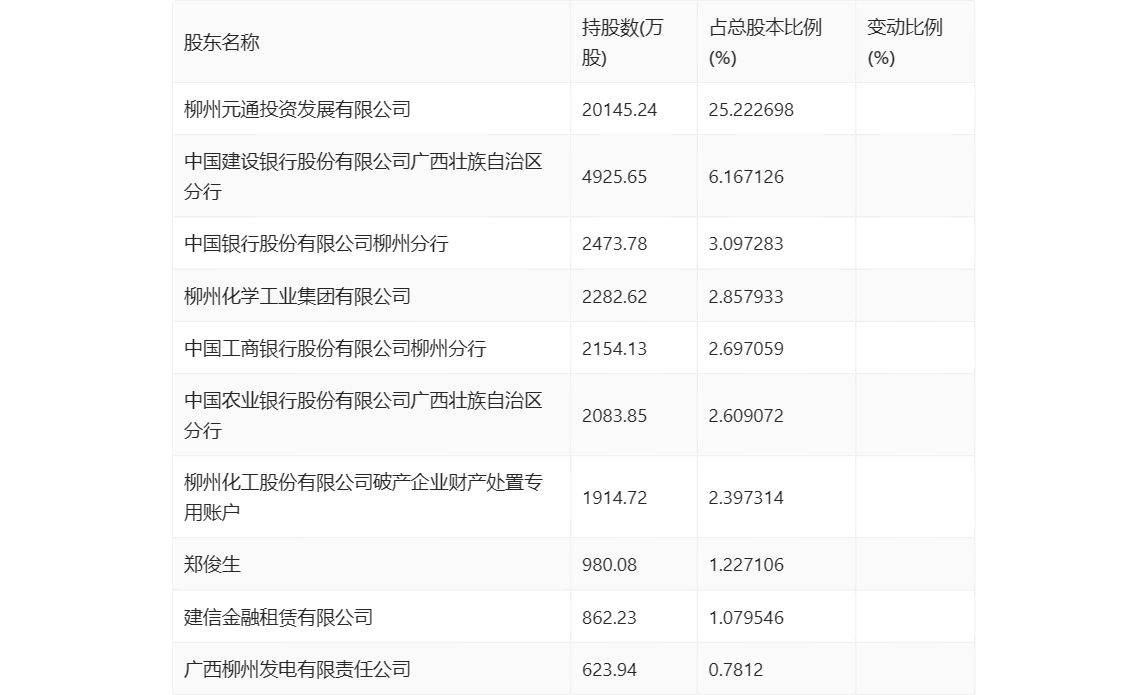Click the 持股数(万股) column header
This screenshot has width=1148, height=695.
click(x=622, y=42)
